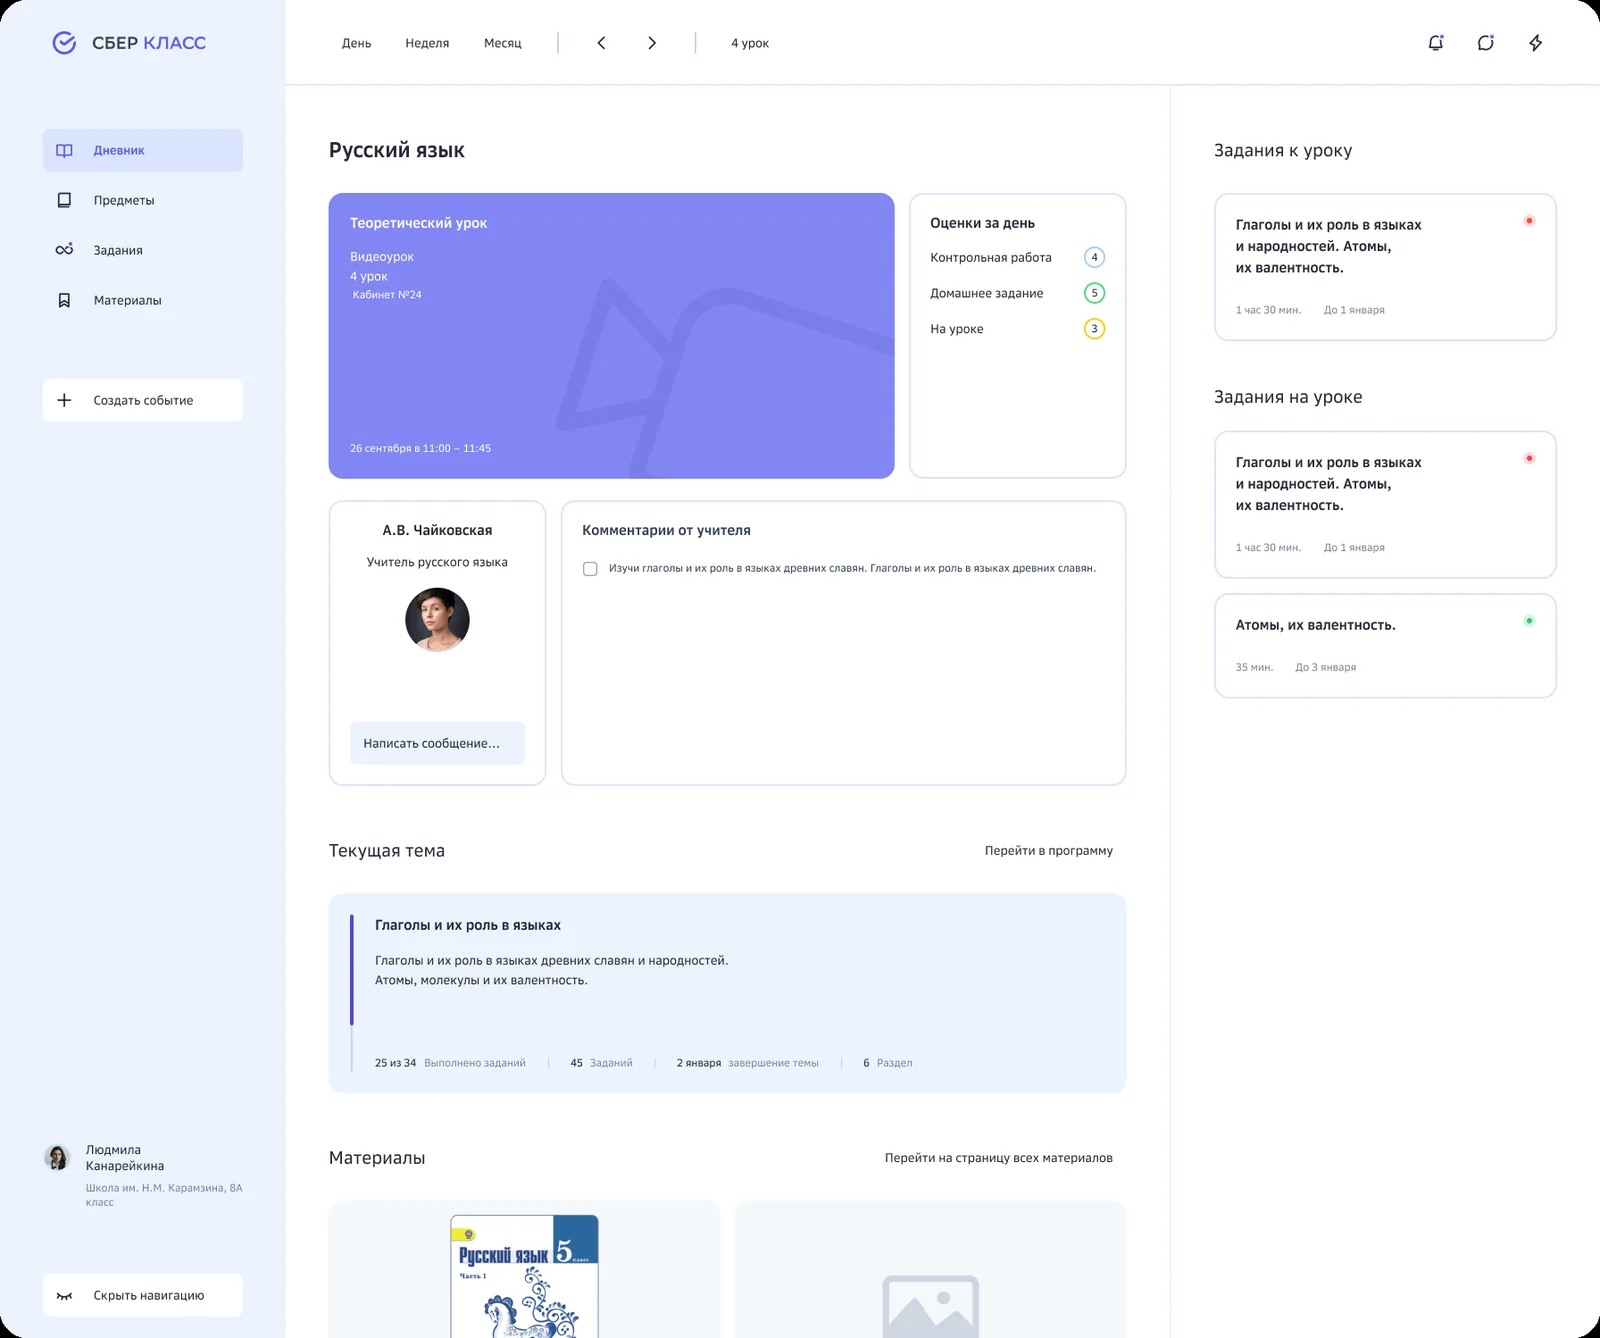Switch to Месяц view
The width and height of the screenshot is (1600, 1338).
(503, 43)
